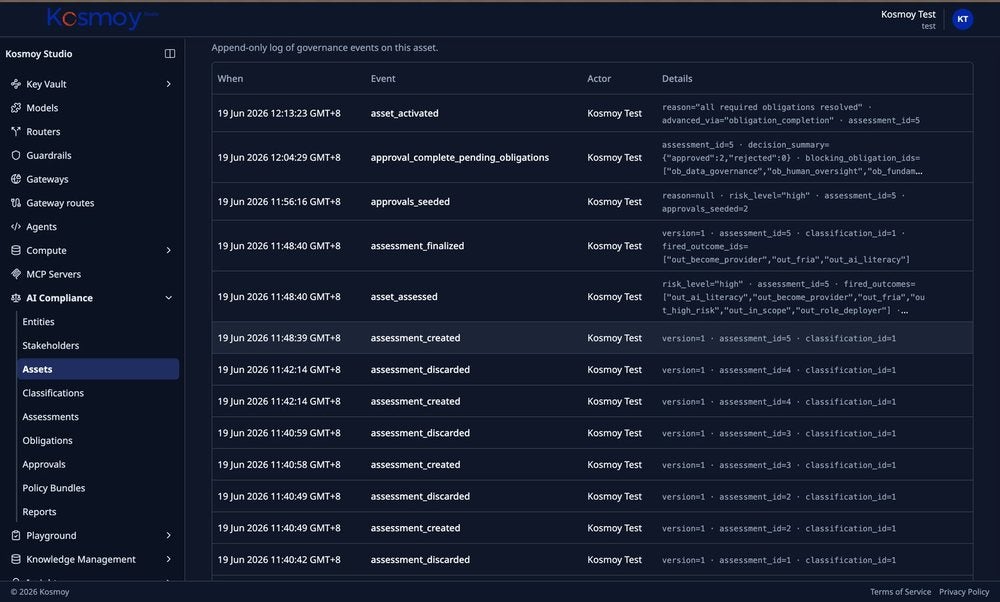The width and height of the screenshot is (1000, 602).
Task: Expand the Key Vault chevron
Action: point(168,84)
